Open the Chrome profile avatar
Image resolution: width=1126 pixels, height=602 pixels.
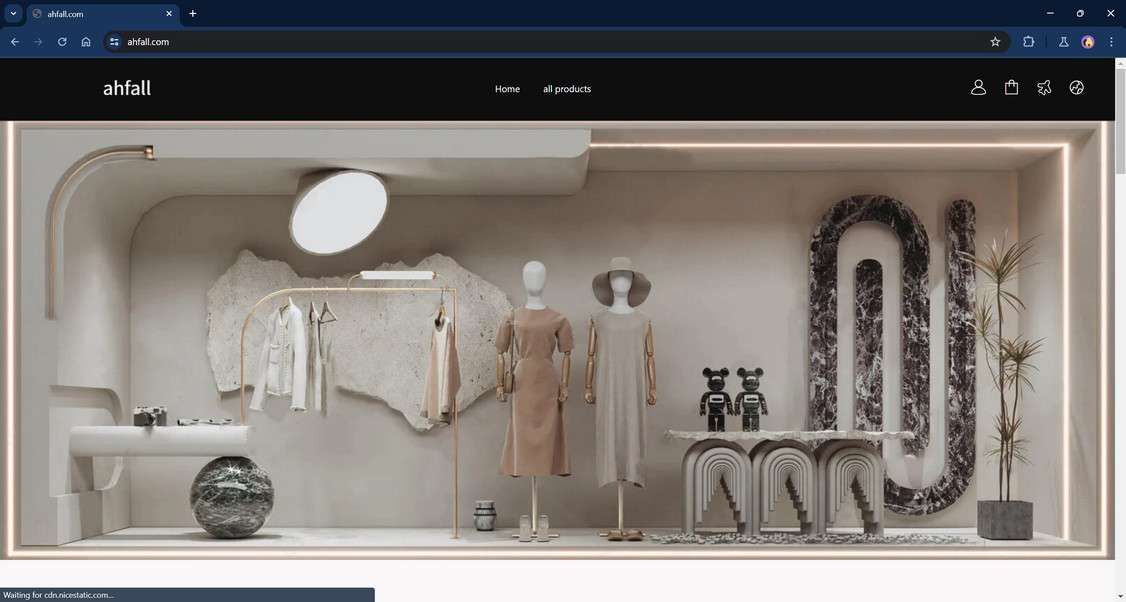point(1088,42)
